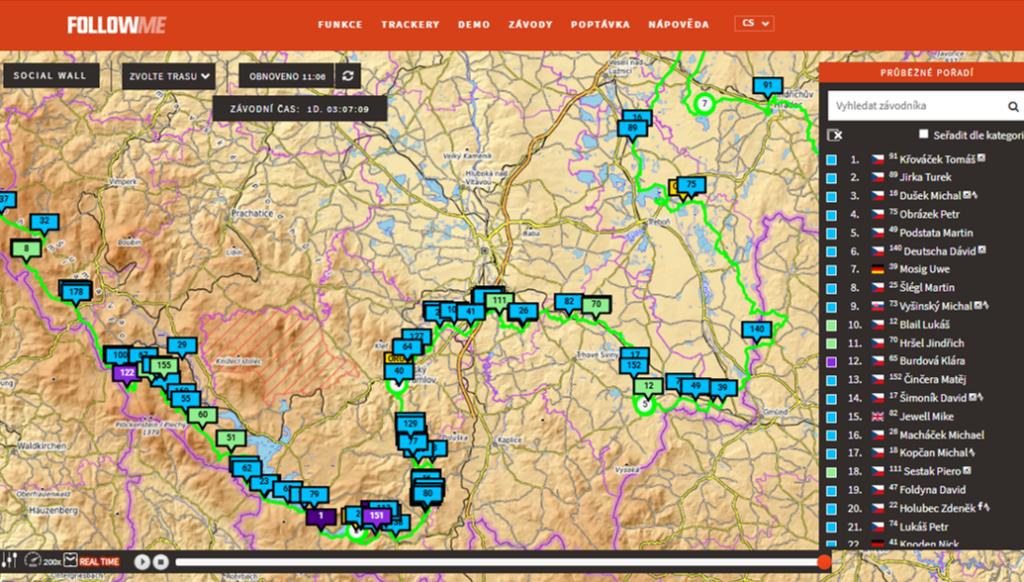Open the Funkce menu

point(340,25)
